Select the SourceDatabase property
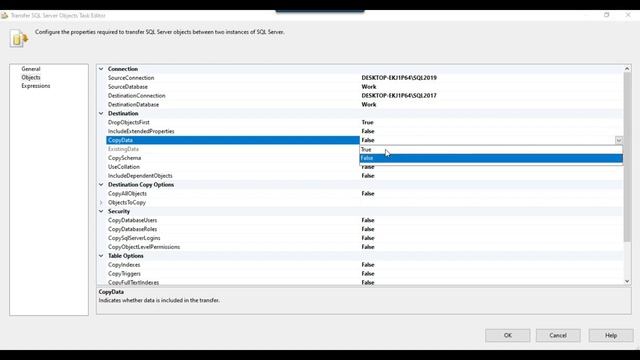640x360 pixels. (x=128, y=87)
